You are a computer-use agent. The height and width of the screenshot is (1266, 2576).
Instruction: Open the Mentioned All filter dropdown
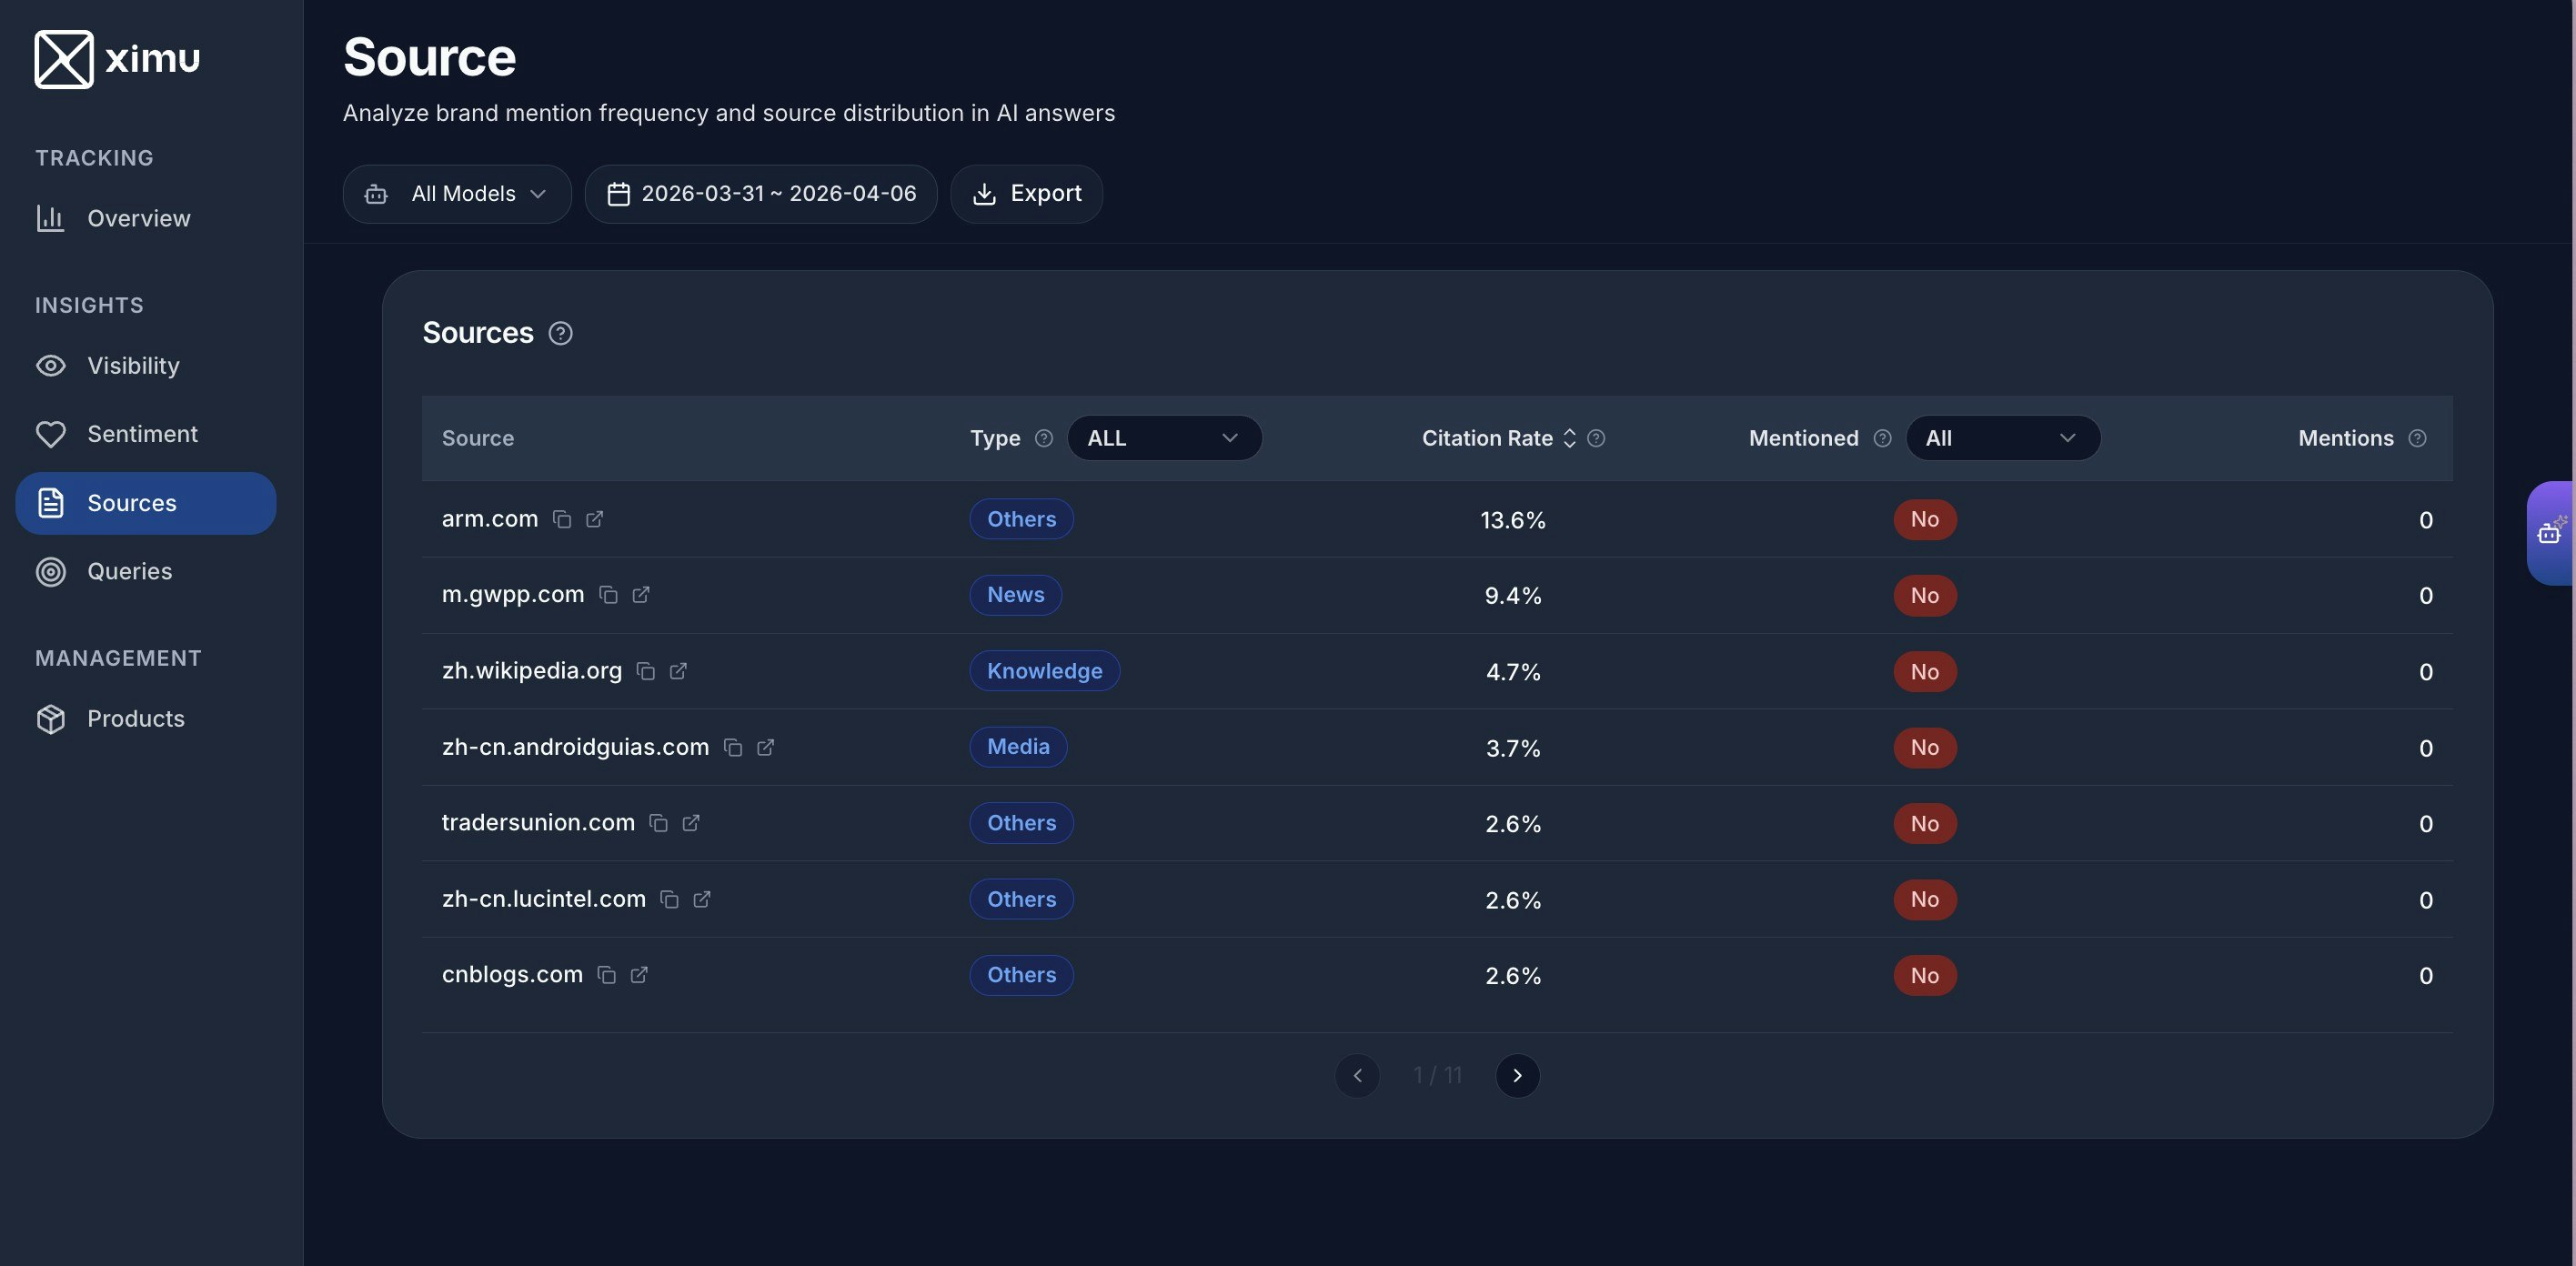(2002, 438)
